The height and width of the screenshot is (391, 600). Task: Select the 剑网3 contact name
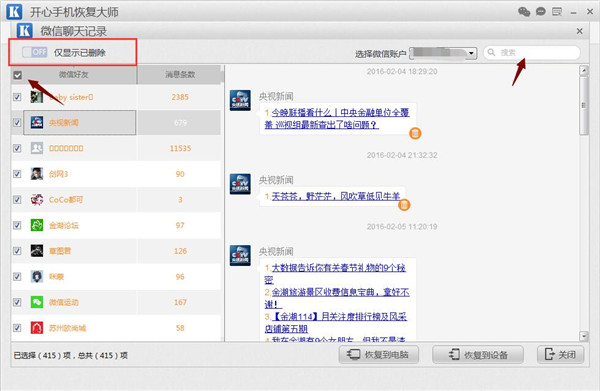click(x=58, y=174)
